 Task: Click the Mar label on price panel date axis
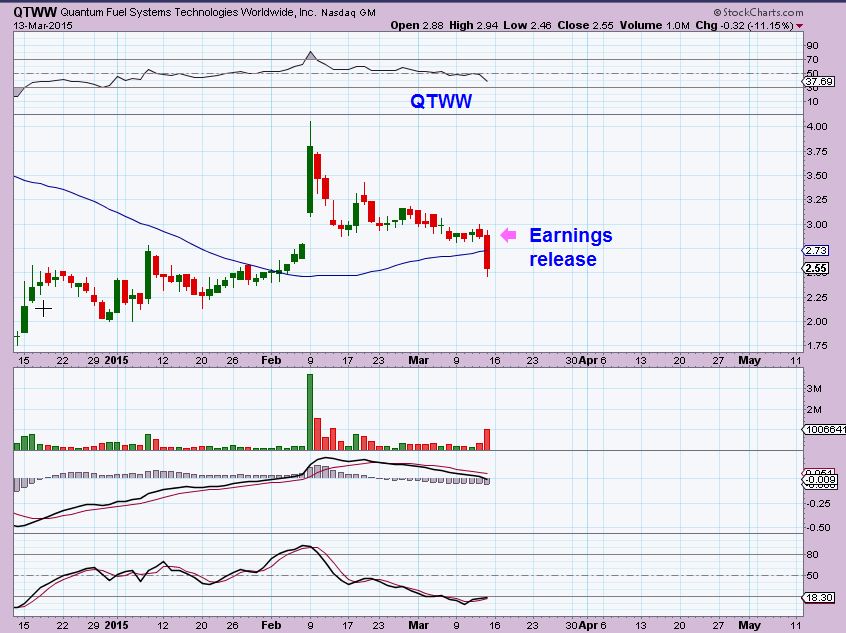tap(418, 360)
